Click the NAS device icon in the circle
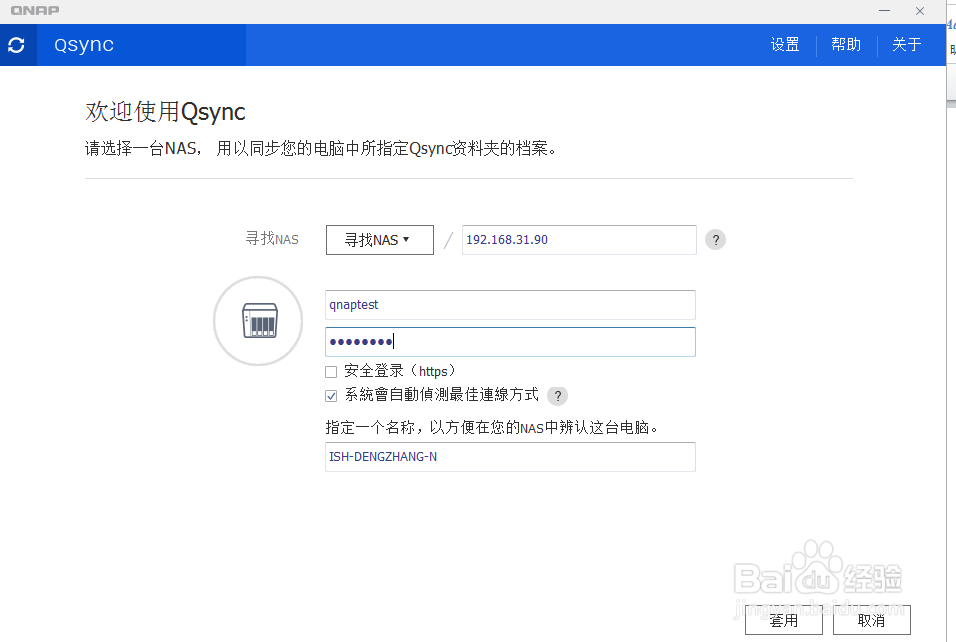Viewport: 956px width, 642px height. (259, 321)
